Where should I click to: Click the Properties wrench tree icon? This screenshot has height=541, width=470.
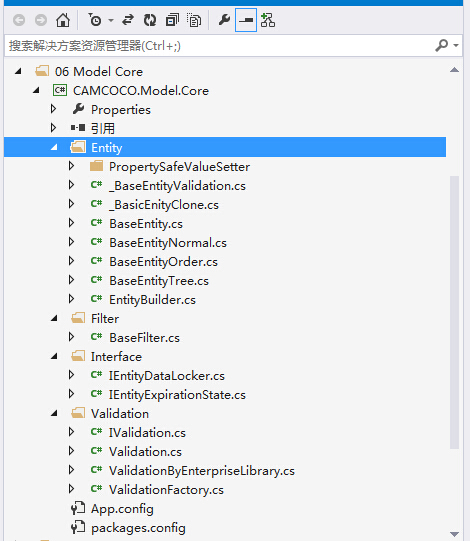click(78, 109)
